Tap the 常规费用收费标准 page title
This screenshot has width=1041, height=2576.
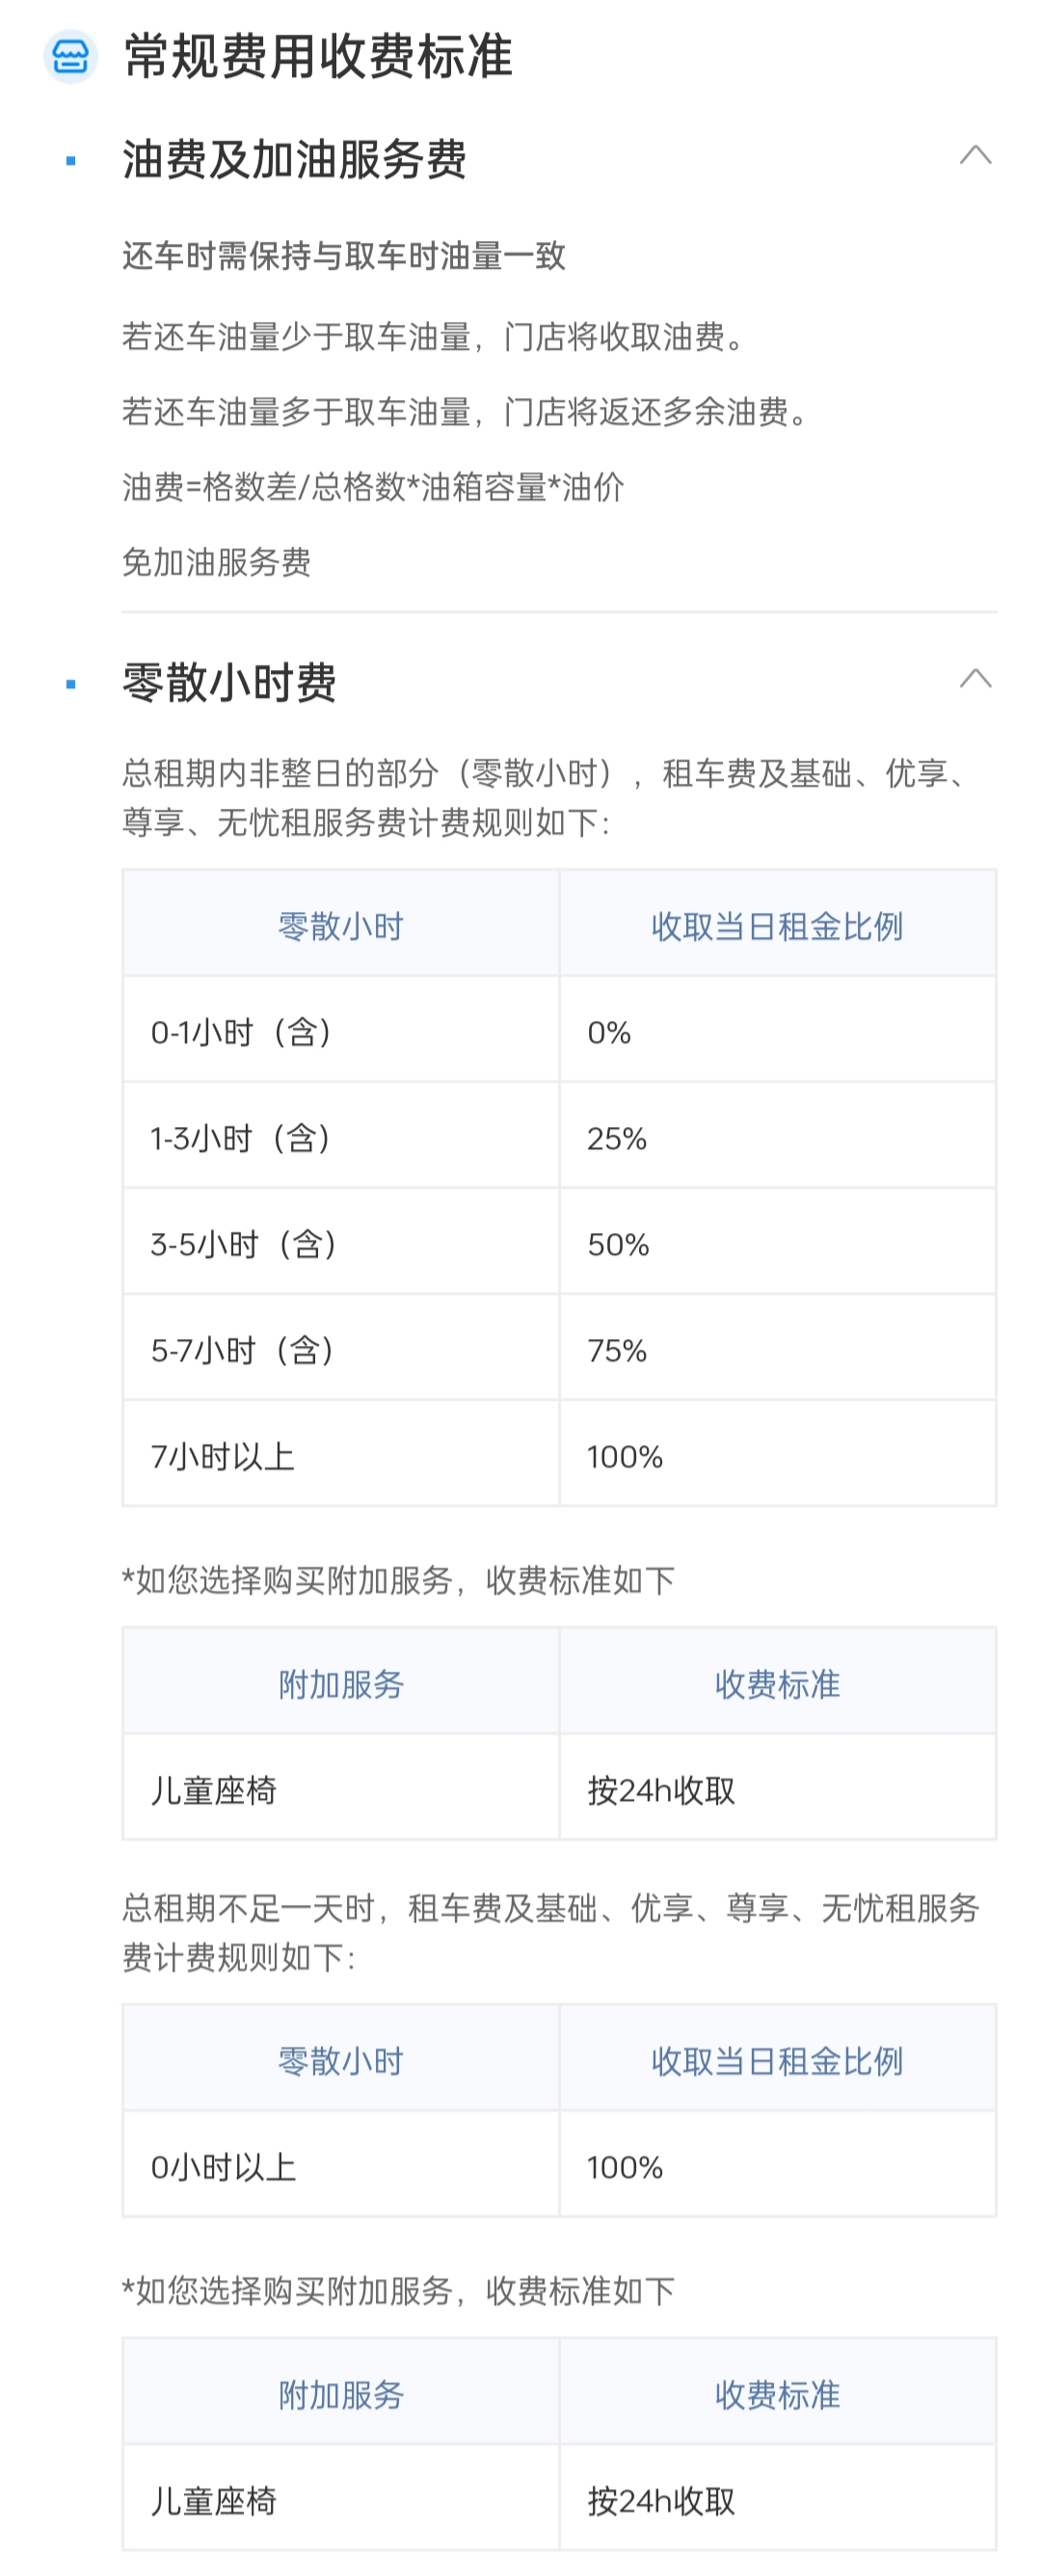[x=318, y=57]
